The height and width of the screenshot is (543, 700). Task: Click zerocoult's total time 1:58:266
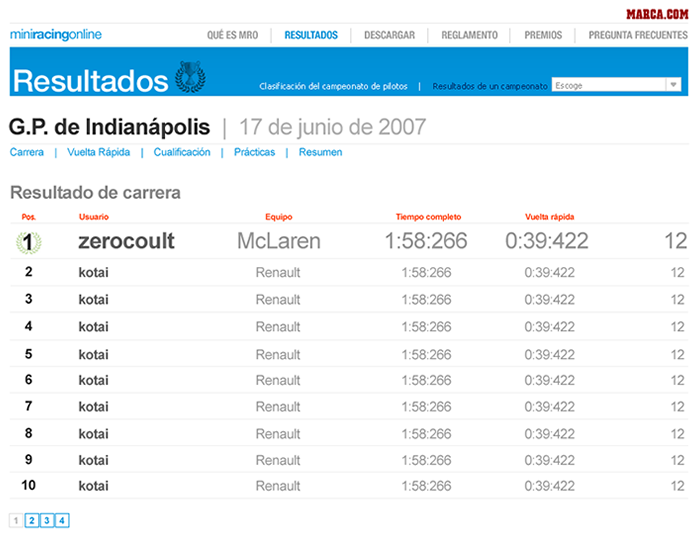coord(426,241)
